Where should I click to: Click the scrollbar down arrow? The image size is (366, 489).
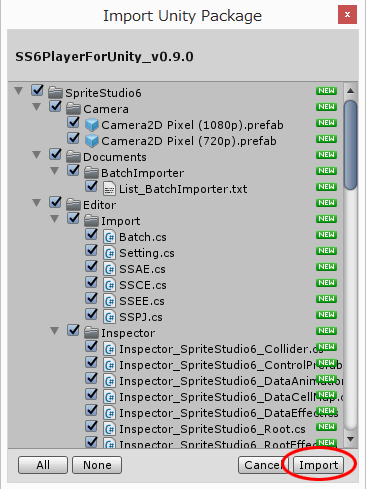[350, 439]
